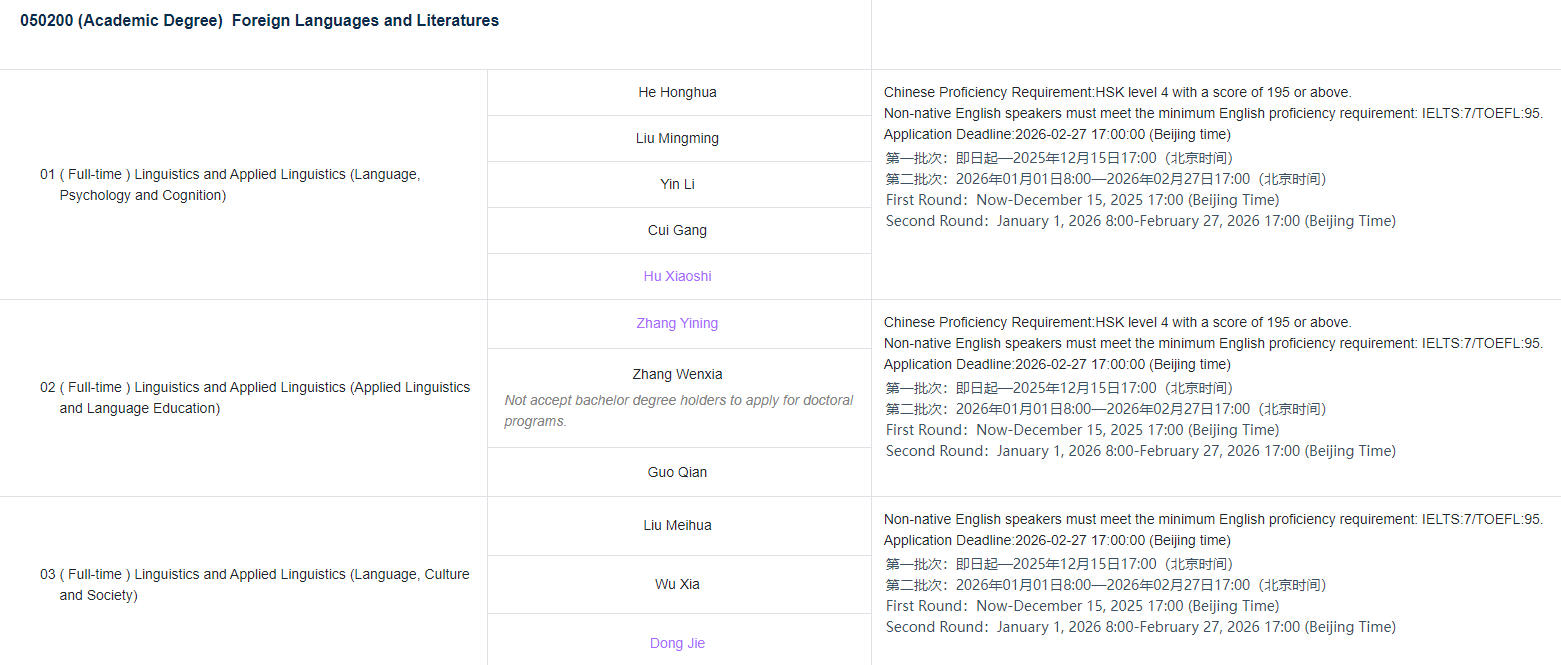
Task: Open the Zhang Yining supervisor link
Action: pos(677,323)
